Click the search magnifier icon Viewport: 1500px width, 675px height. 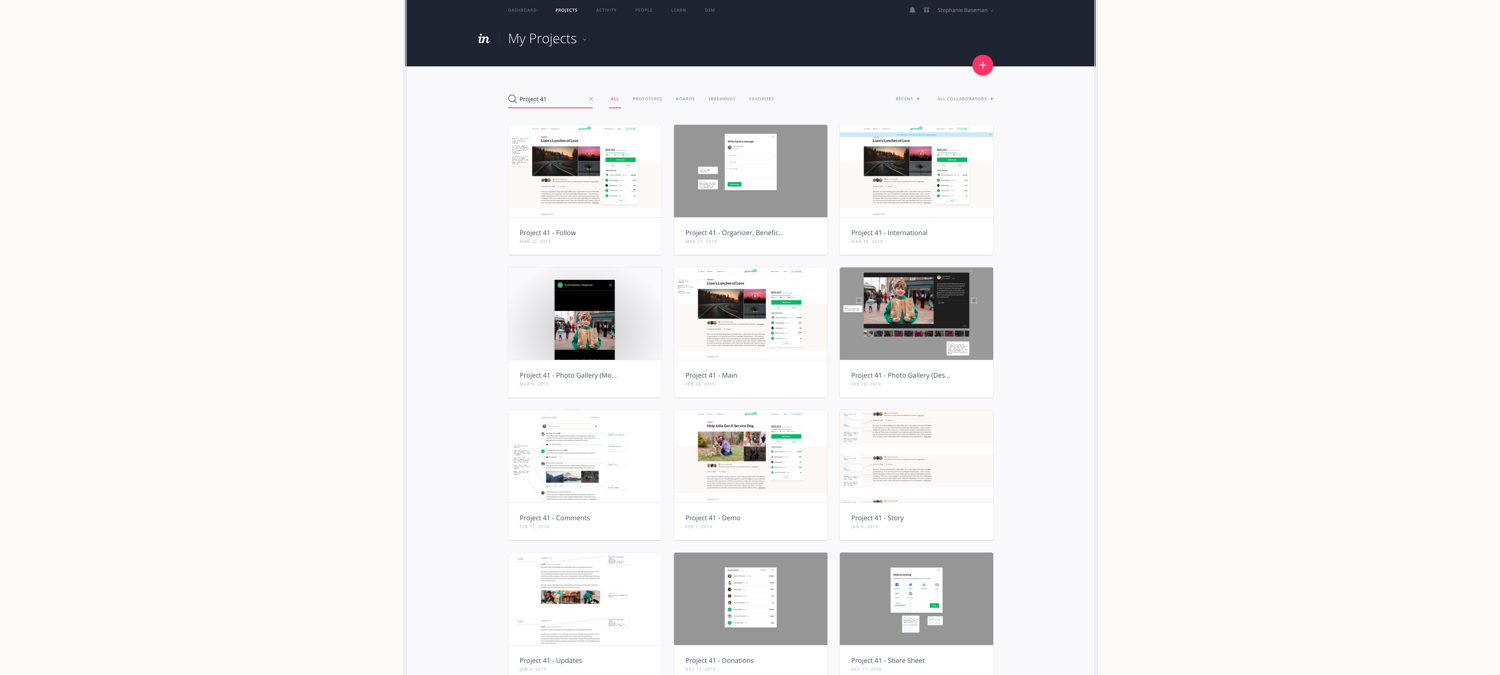[x=513, y=99]
